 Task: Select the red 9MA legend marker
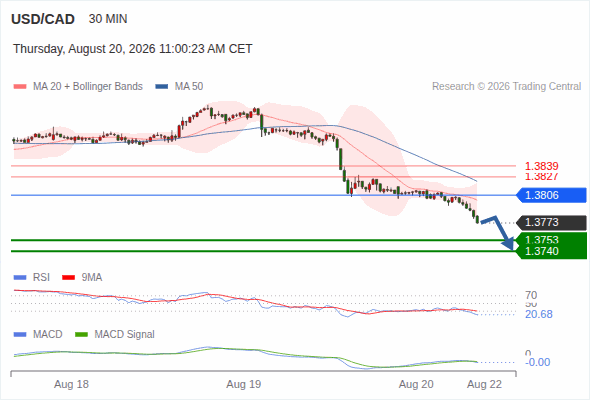click(68, 278)
